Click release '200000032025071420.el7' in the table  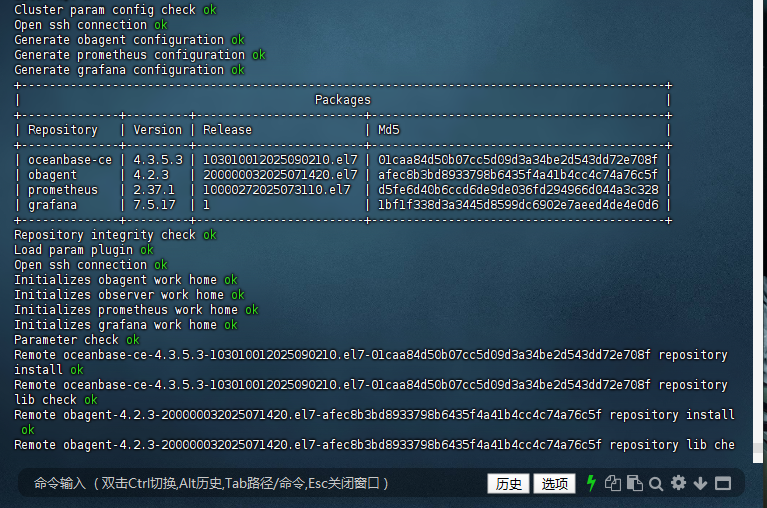point(280,175)
